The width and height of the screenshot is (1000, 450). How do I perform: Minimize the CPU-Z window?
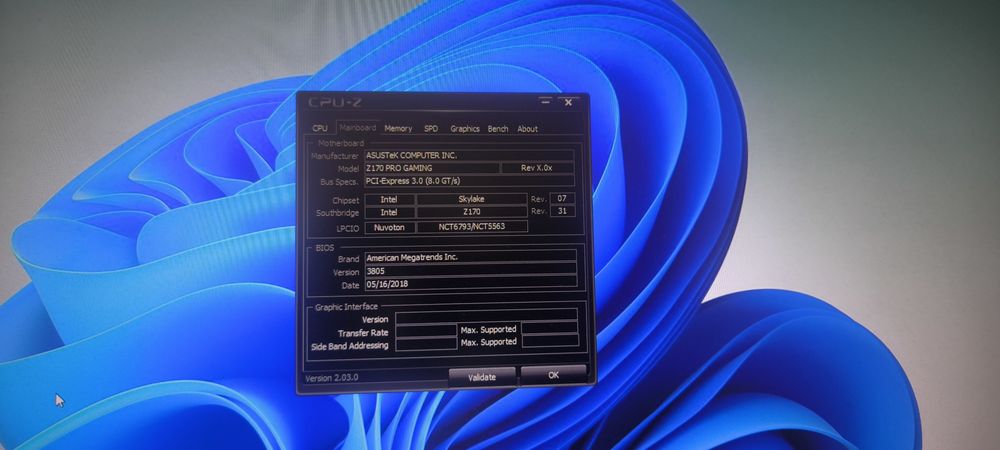545,101
